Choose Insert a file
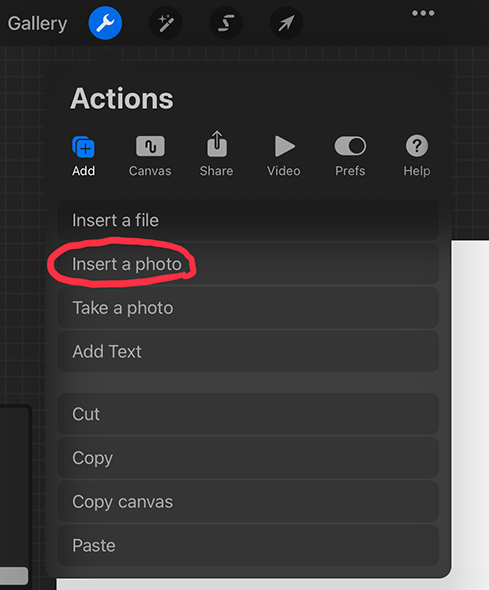Viewport: 489px width, 590px height. tap(248, 220)
